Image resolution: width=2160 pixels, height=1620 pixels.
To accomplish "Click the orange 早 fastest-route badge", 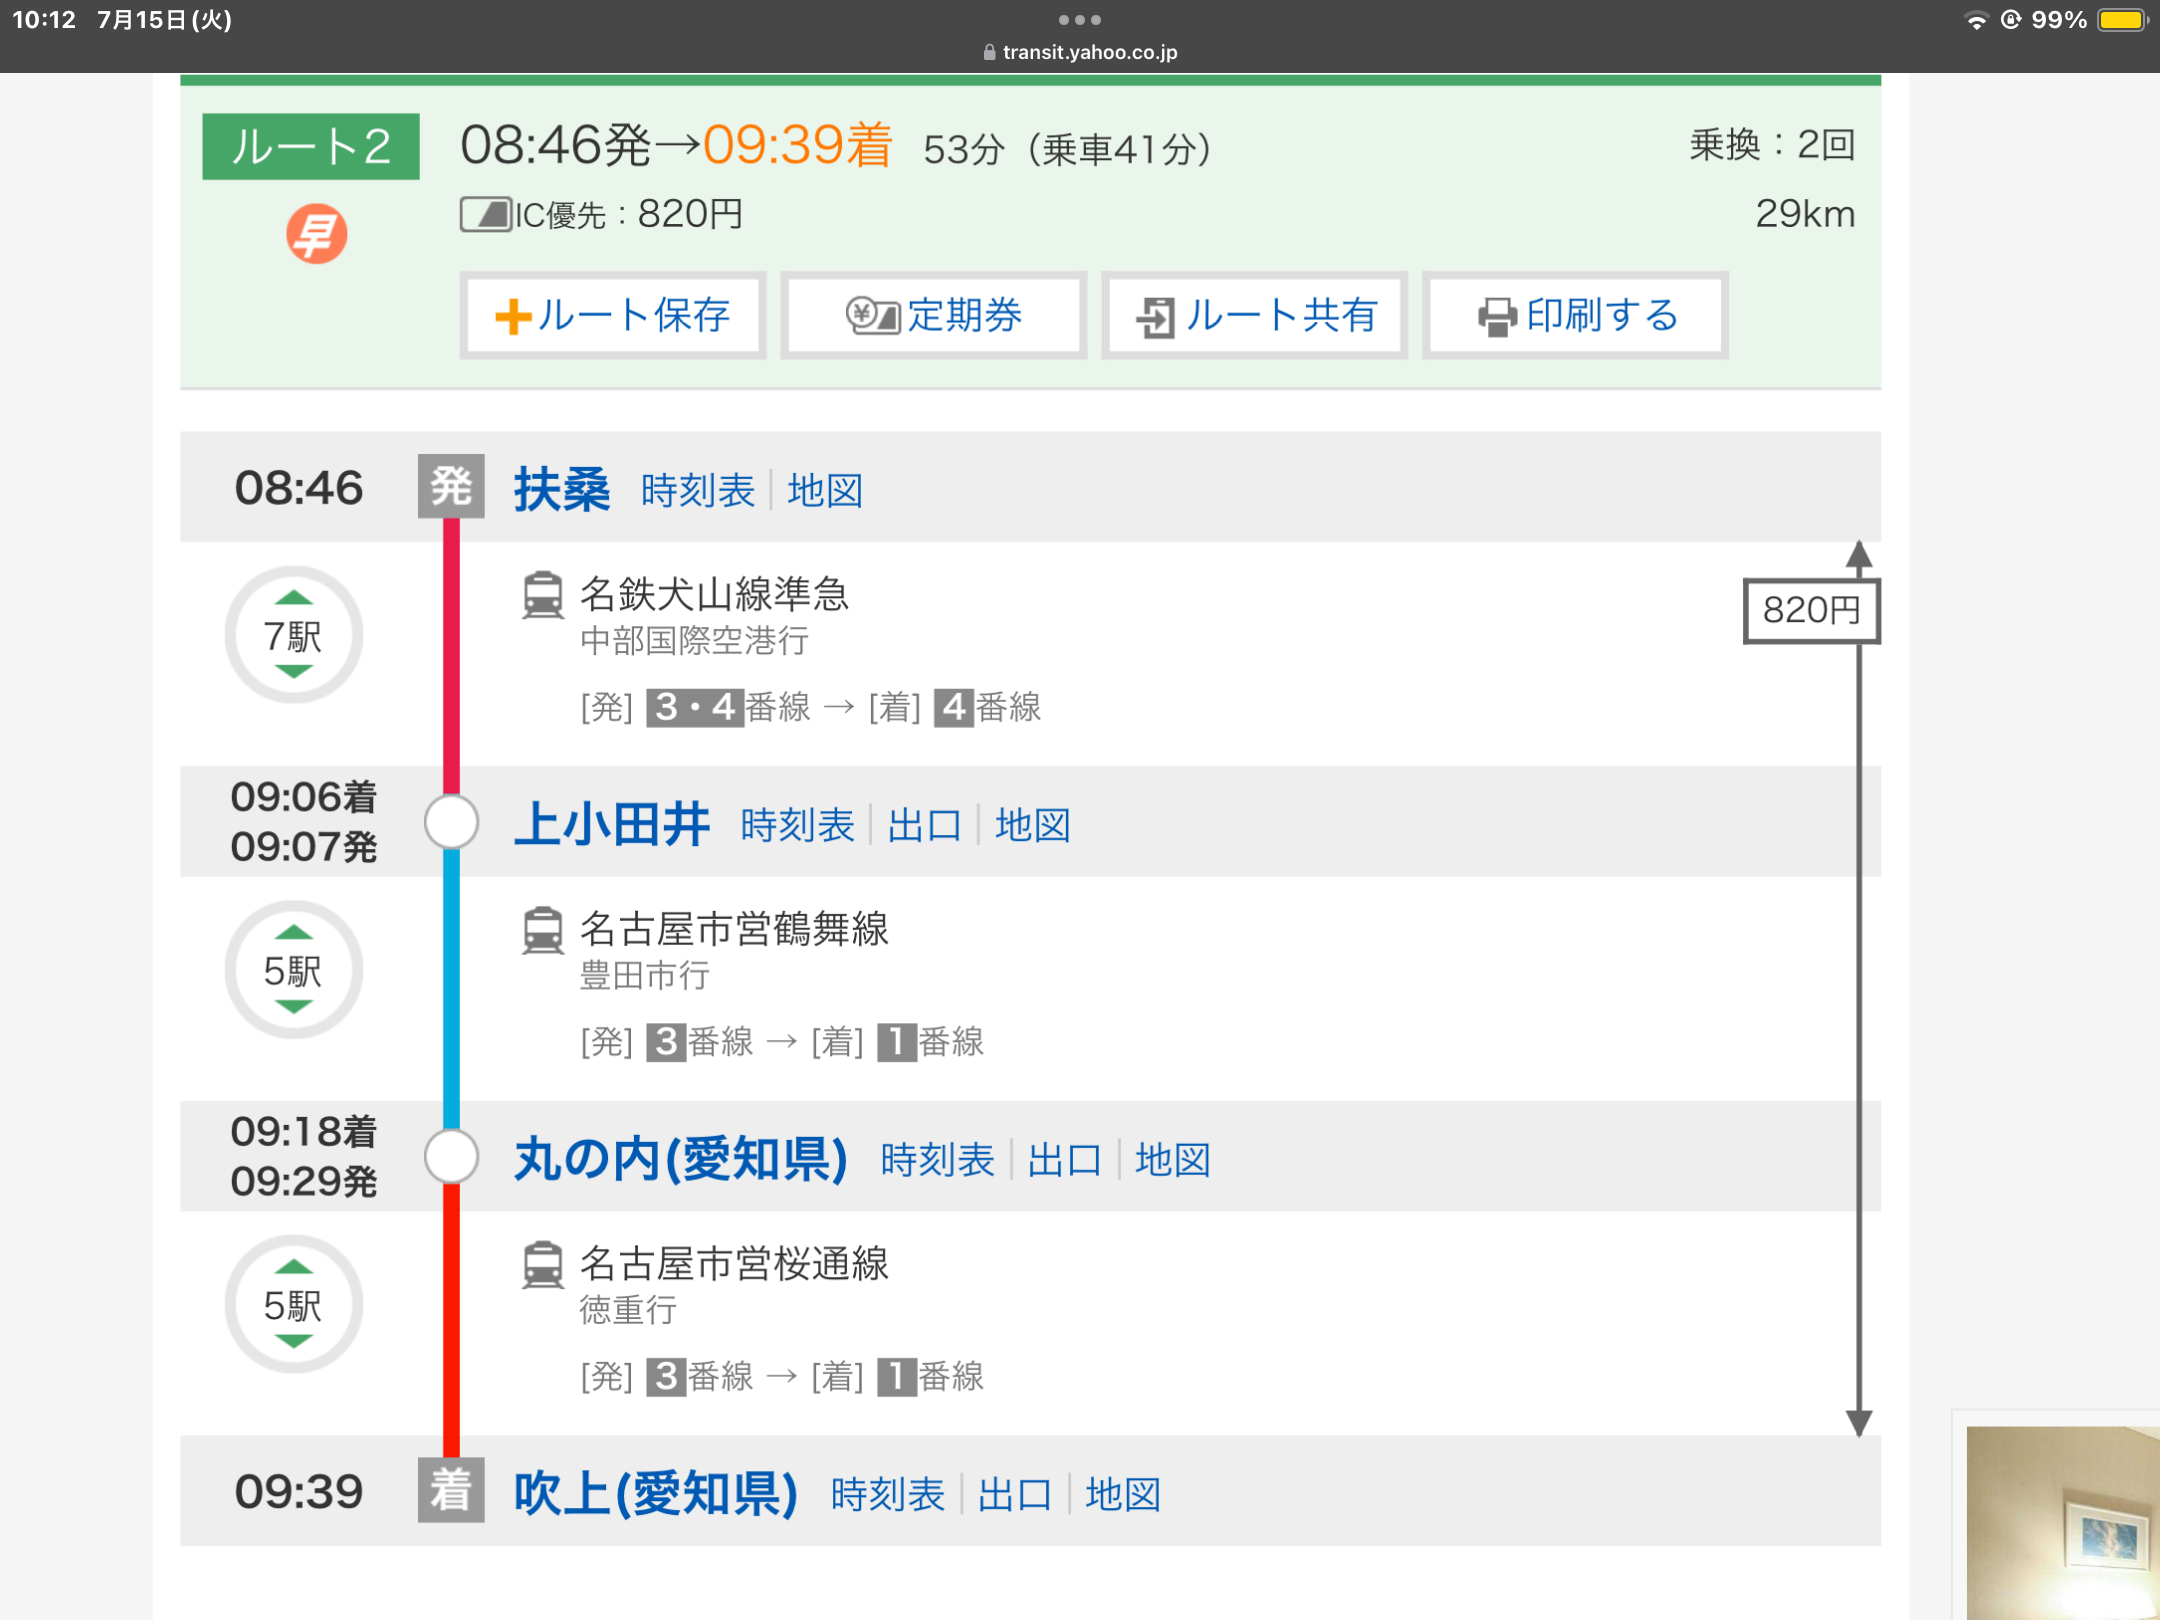I will pos(316,234).
